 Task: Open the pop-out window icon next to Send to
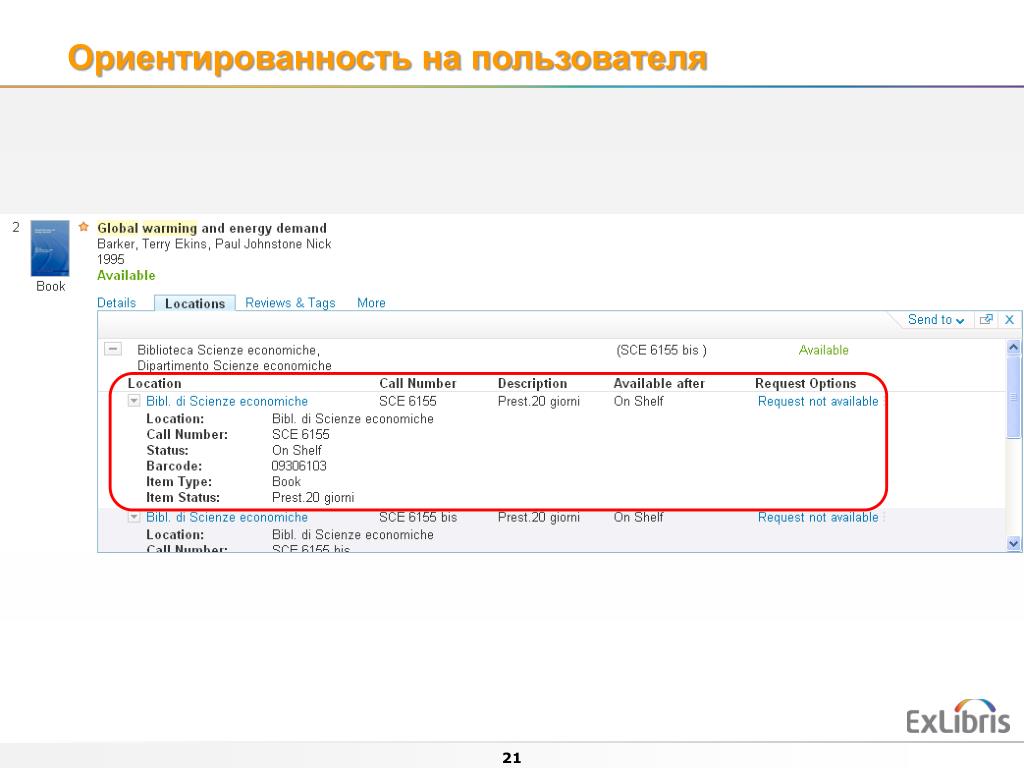tap(986, 319)
